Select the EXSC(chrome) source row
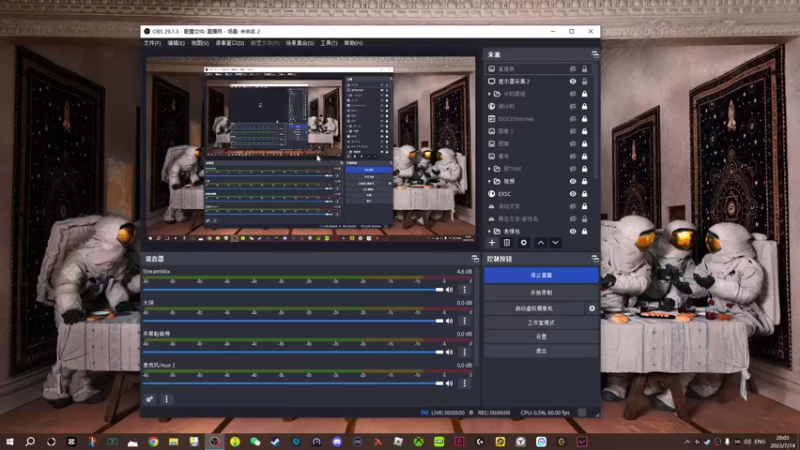800x450 pixels. coord(538,119)
